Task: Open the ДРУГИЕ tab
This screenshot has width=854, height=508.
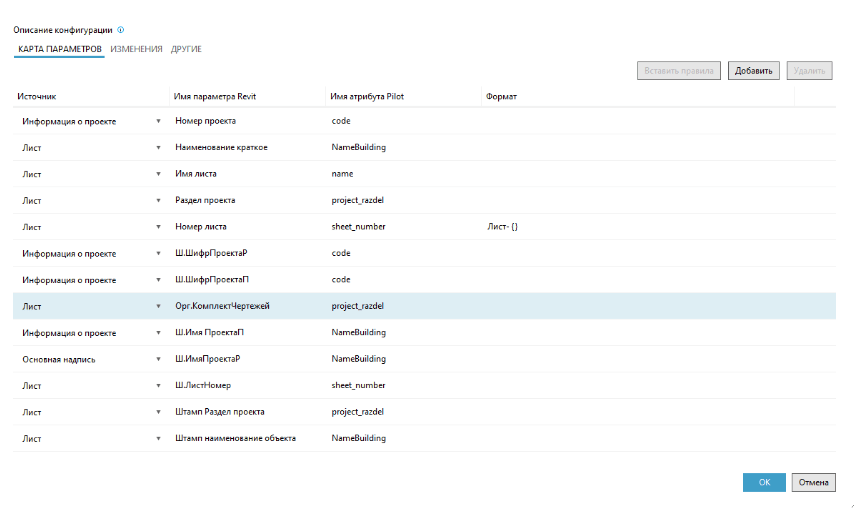Action: (186, 49)
